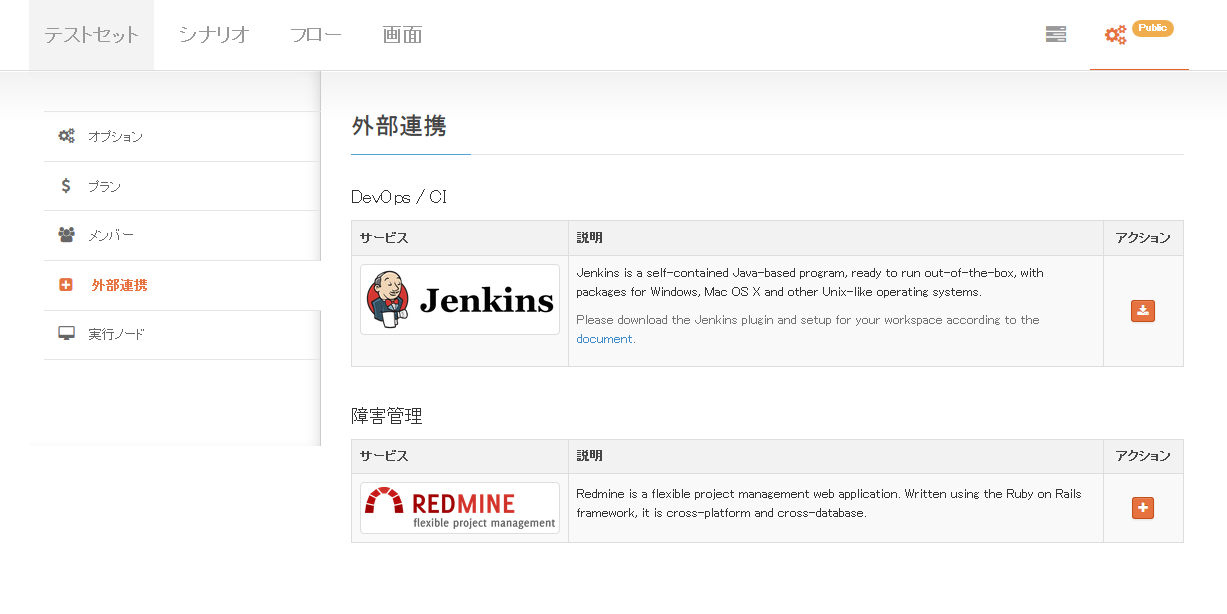Open the Jenkins setup document link

(x=605, y=339)
